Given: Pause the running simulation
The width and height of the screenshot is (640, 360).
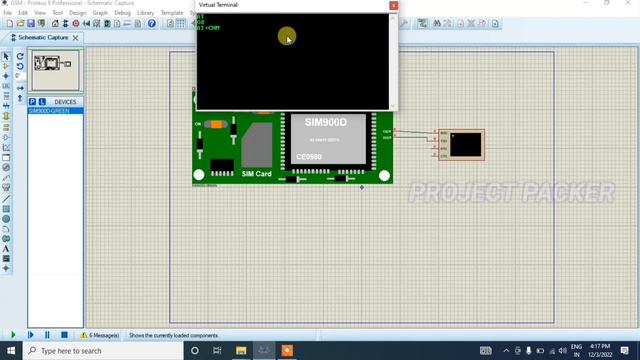Looking at the screenshot, I should pyautogui.click(x=47, y=335).
